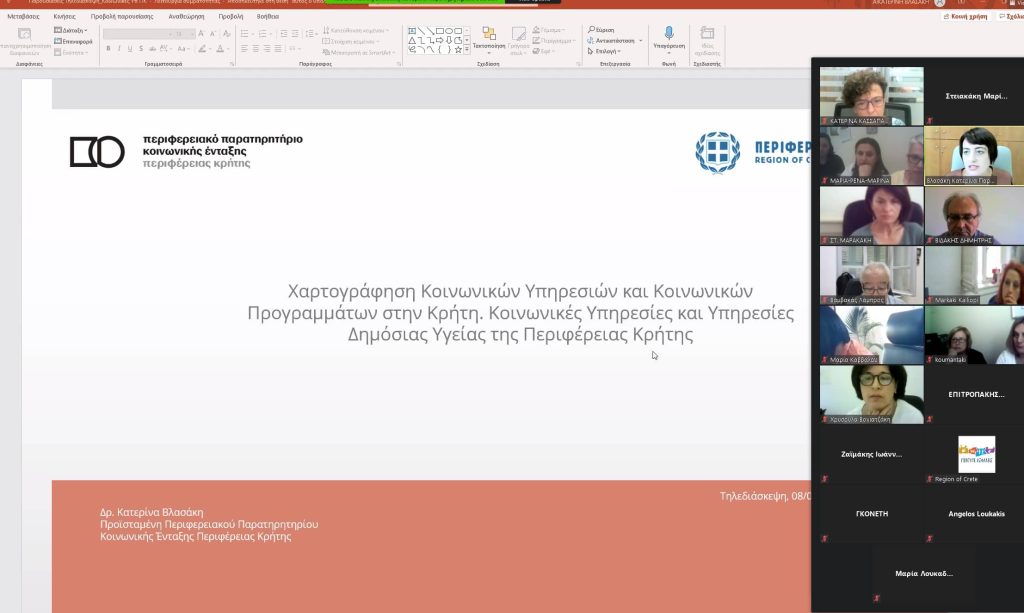Click the Κοινή χρήση share button

tap(965, 16)
